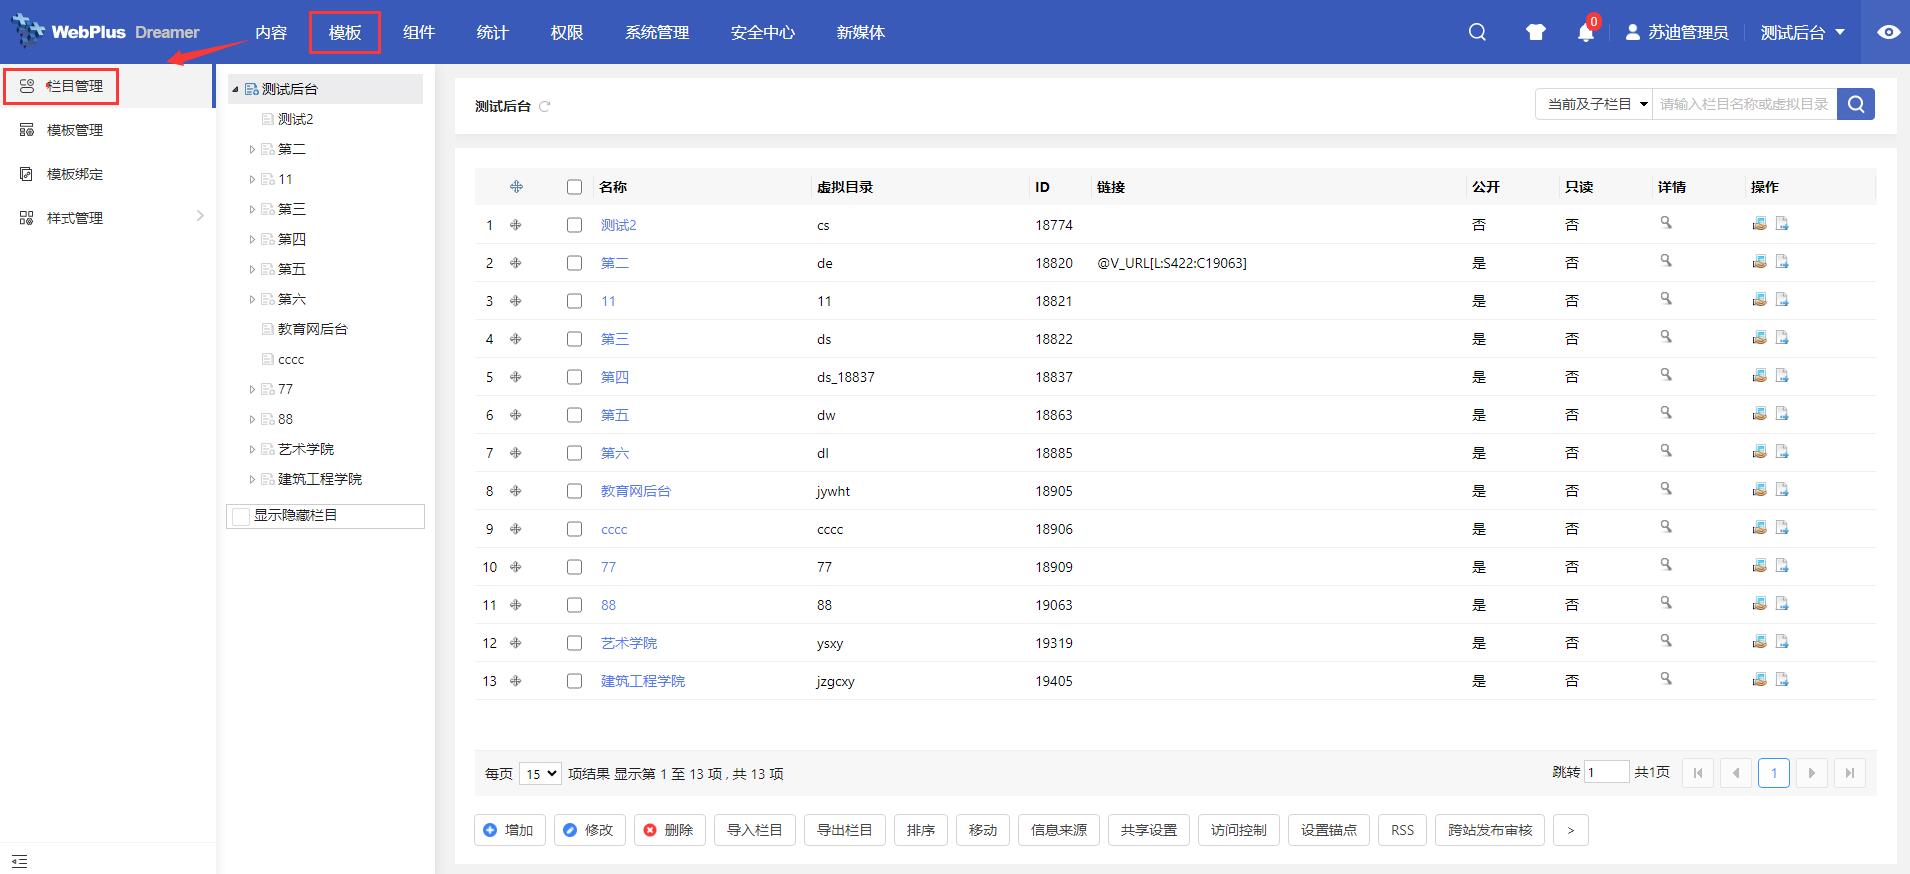This screenshot has width=1910, height=874.
Task: View details magnifier for row 测试2
Action: pos(1666,223)
